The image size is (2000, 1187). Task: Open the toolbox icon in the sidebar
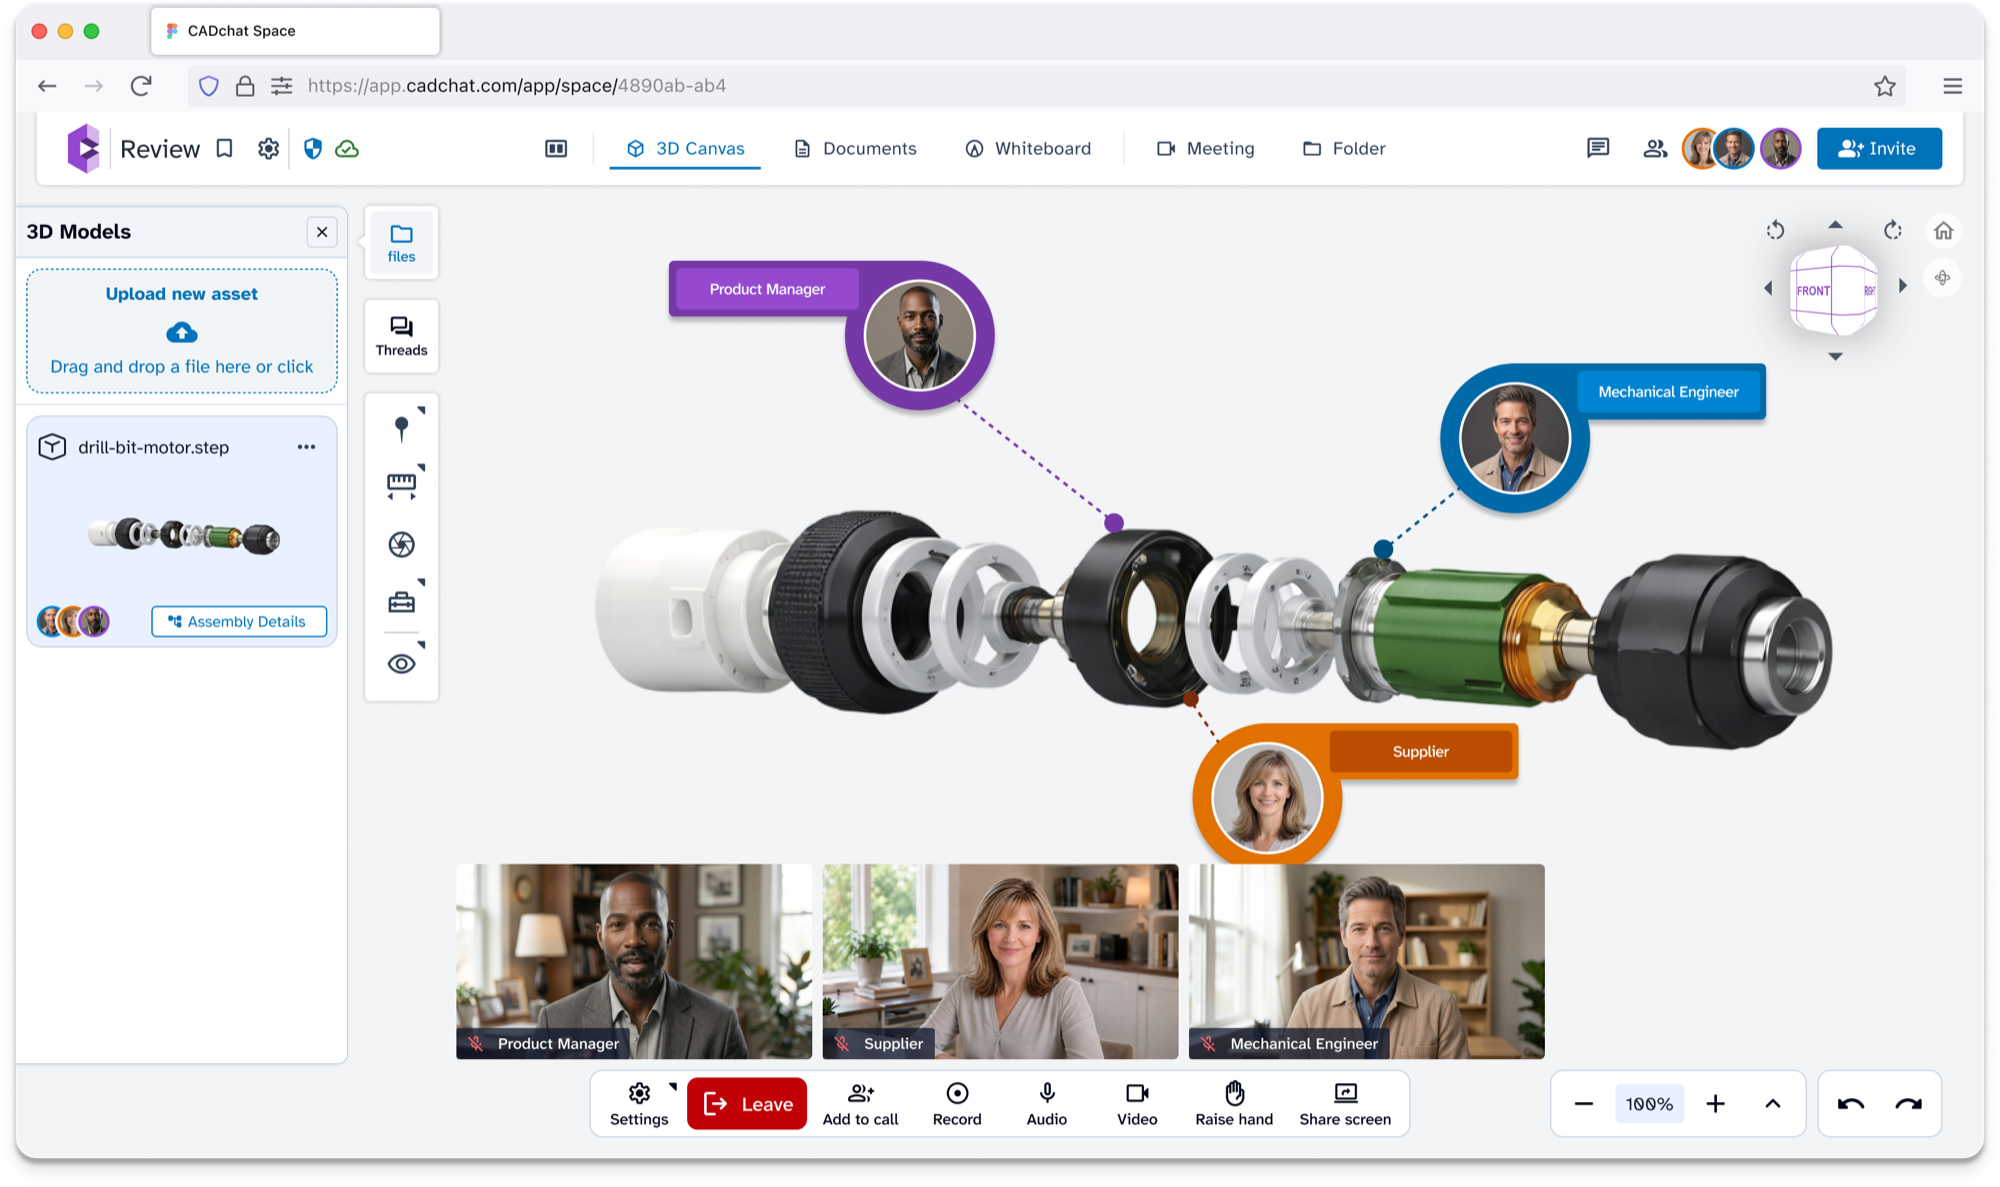(x=401, y=602)
